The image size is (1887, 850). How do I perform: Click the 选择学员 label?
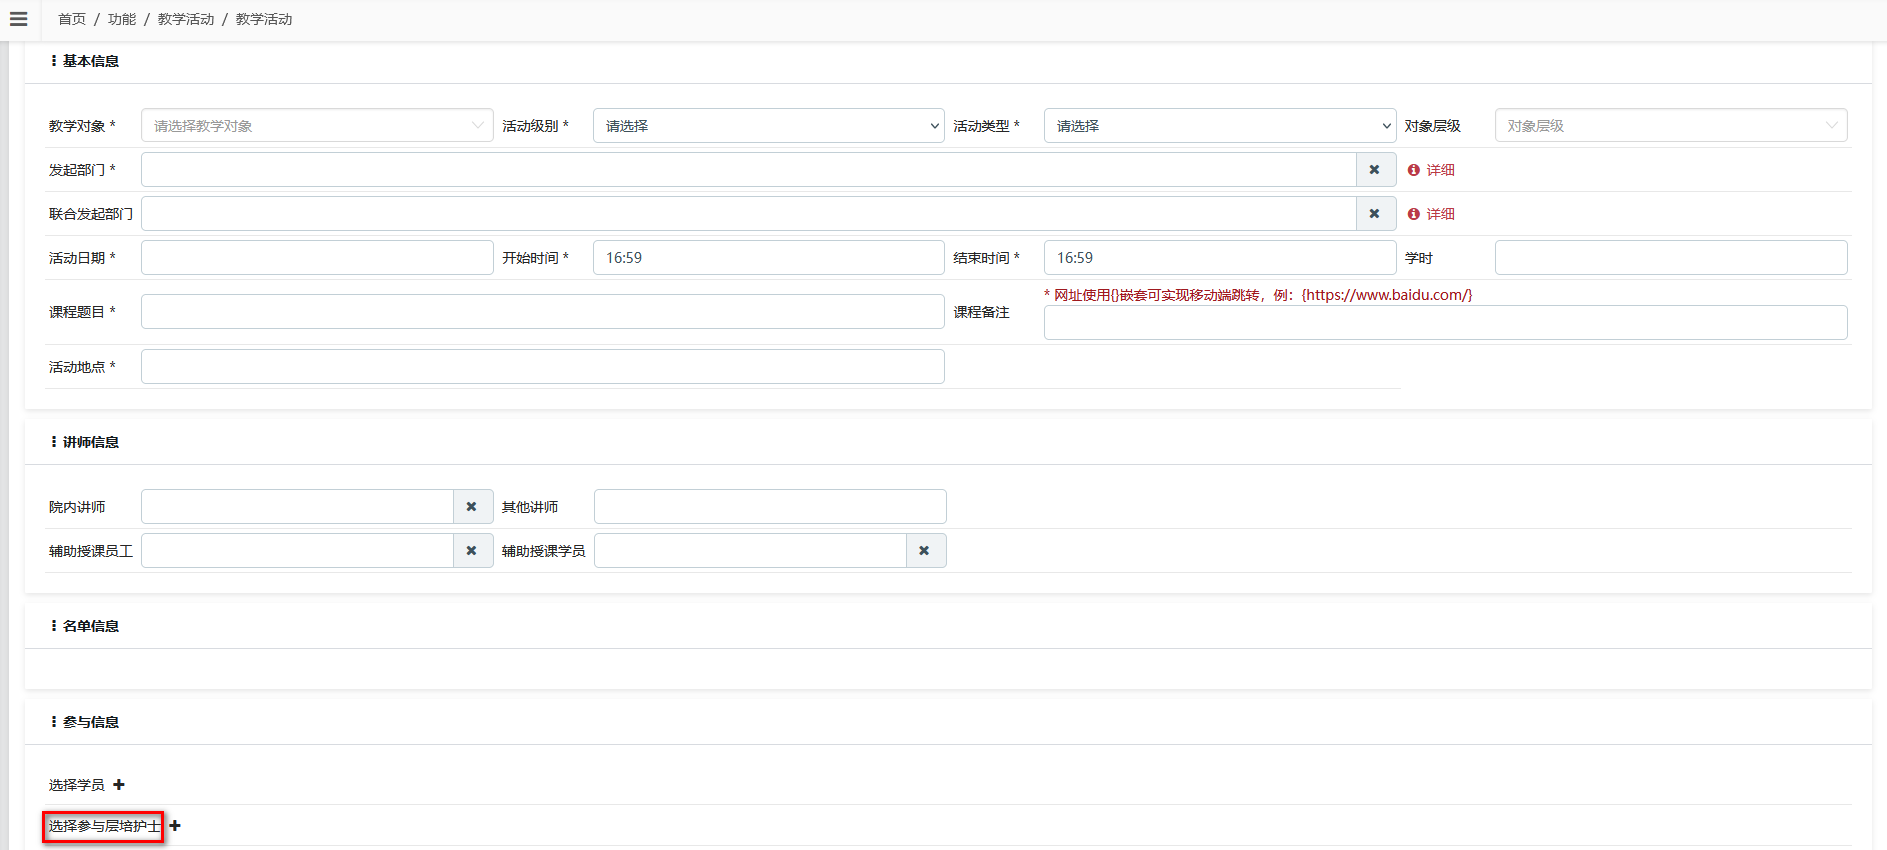77,785
